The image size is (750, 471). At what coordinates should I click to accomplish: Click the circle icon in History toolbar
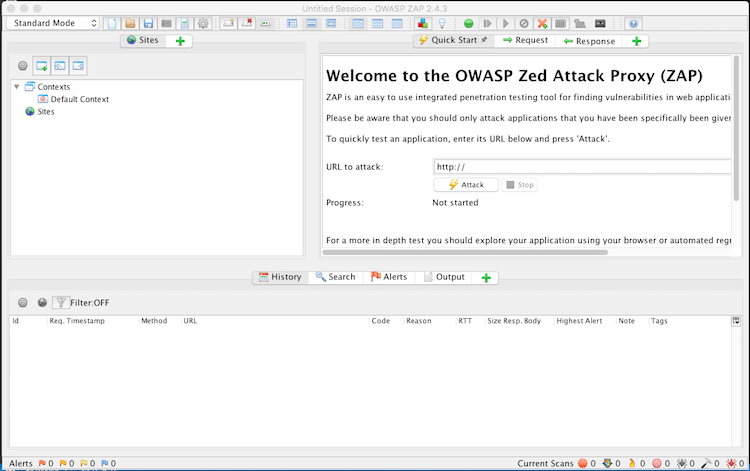pos(22,302)
